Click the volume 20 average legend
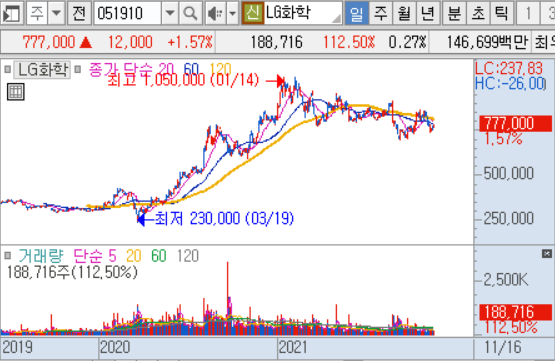 [134, 256]
